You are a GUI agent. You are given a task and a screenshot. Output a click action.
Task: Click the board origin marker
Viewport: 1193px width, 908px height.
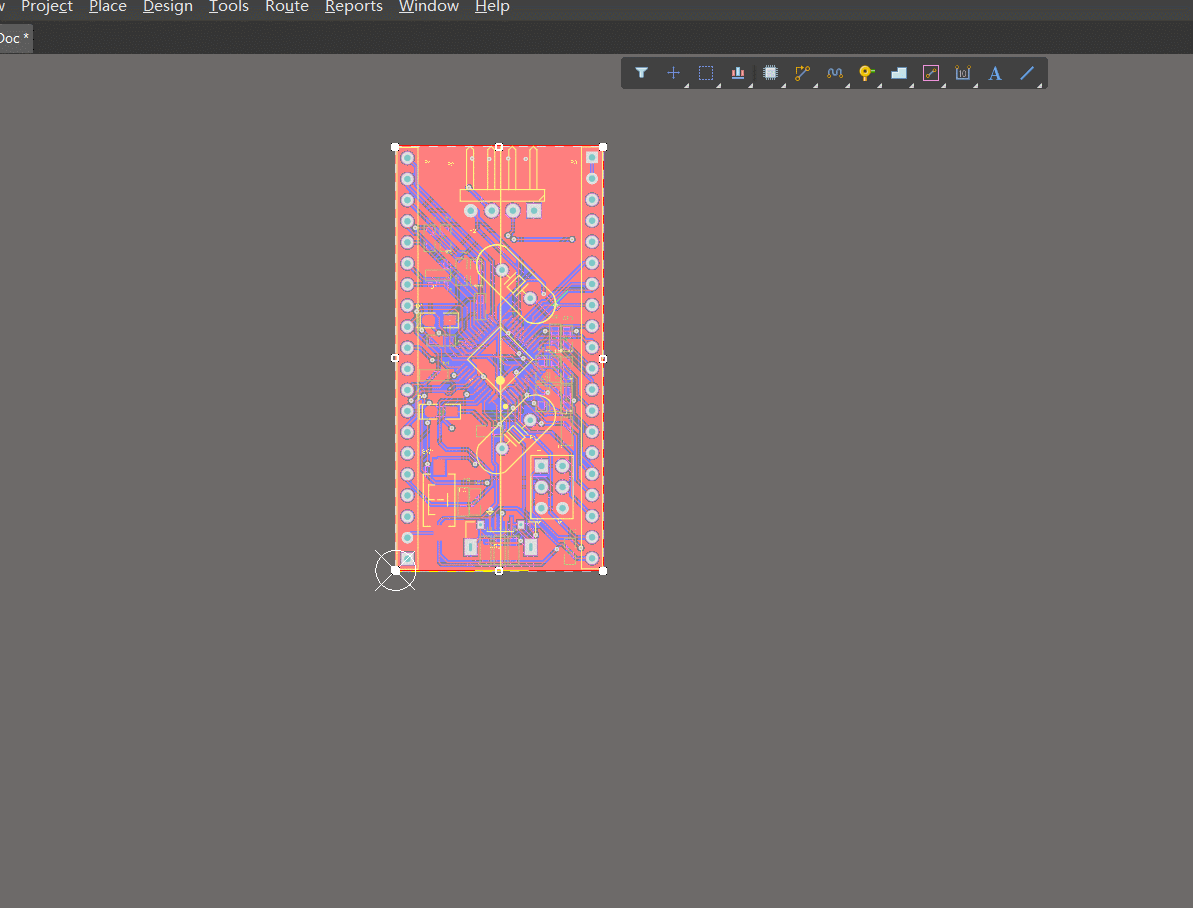[x=395, y=570]
